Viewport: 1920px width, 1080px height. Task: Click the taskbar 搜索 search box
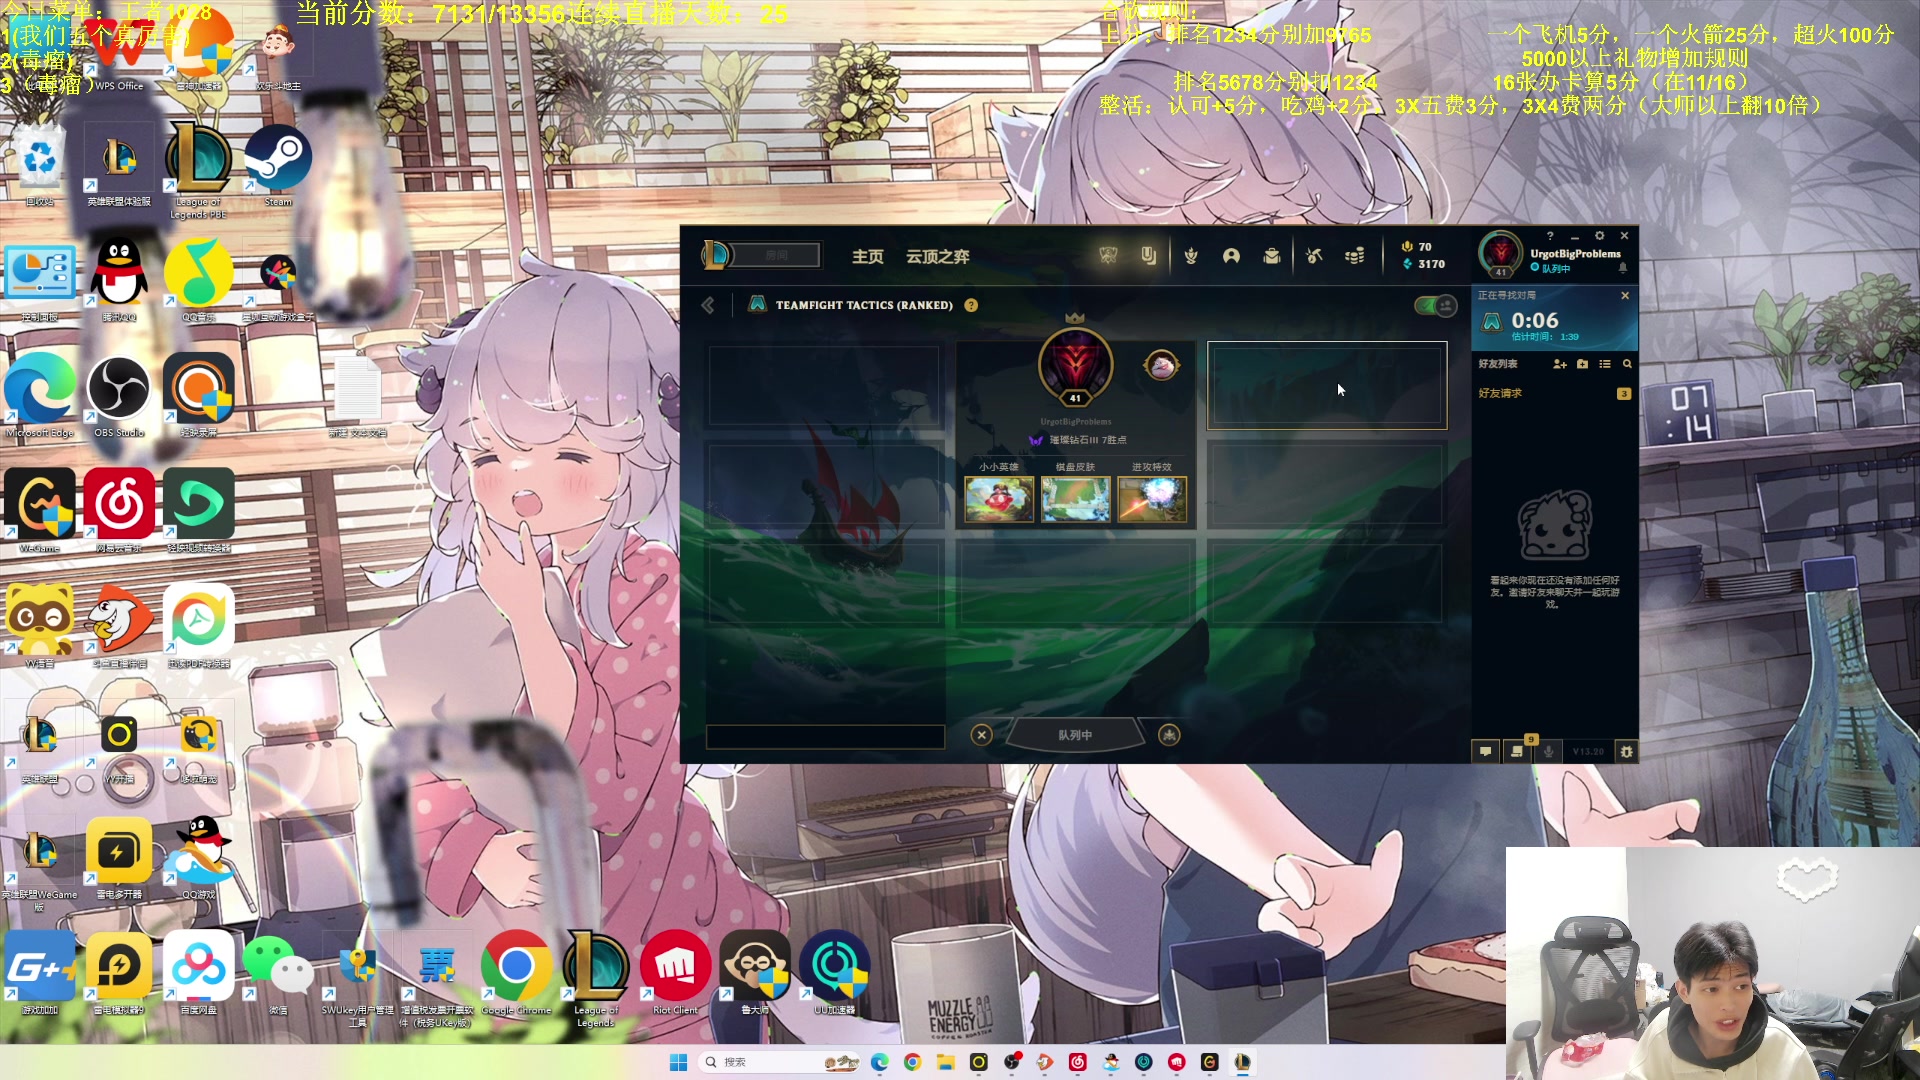pos(780,1062)
